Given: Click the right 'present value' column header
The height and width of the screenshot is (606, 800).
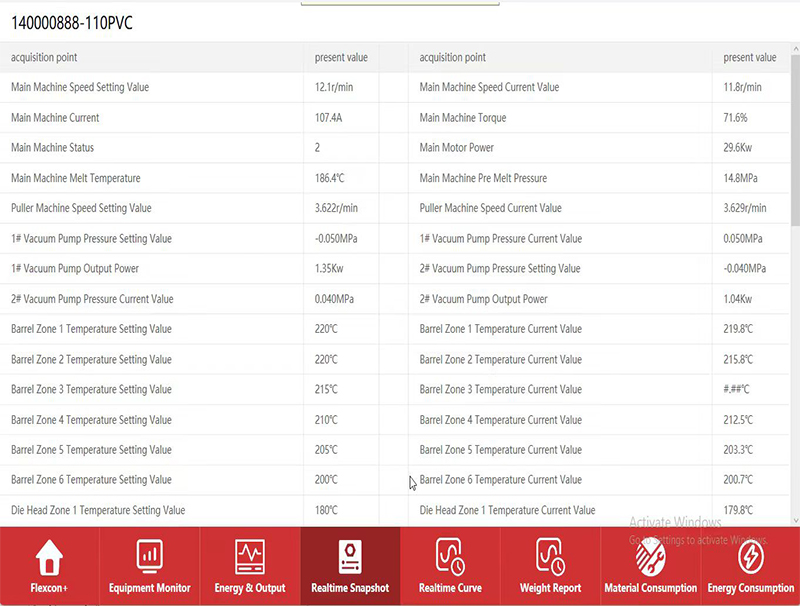Looking at the screenshot, I should (749, 58).
